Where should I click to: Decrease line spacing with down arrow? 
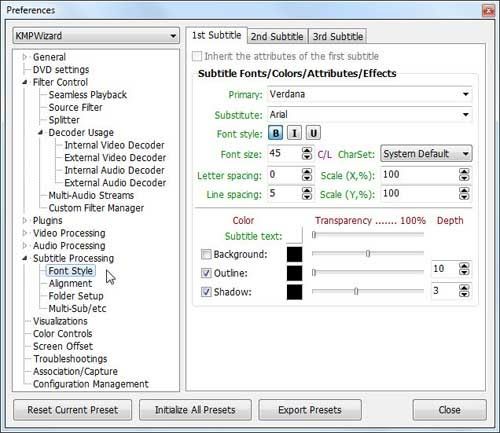[307, 197]
